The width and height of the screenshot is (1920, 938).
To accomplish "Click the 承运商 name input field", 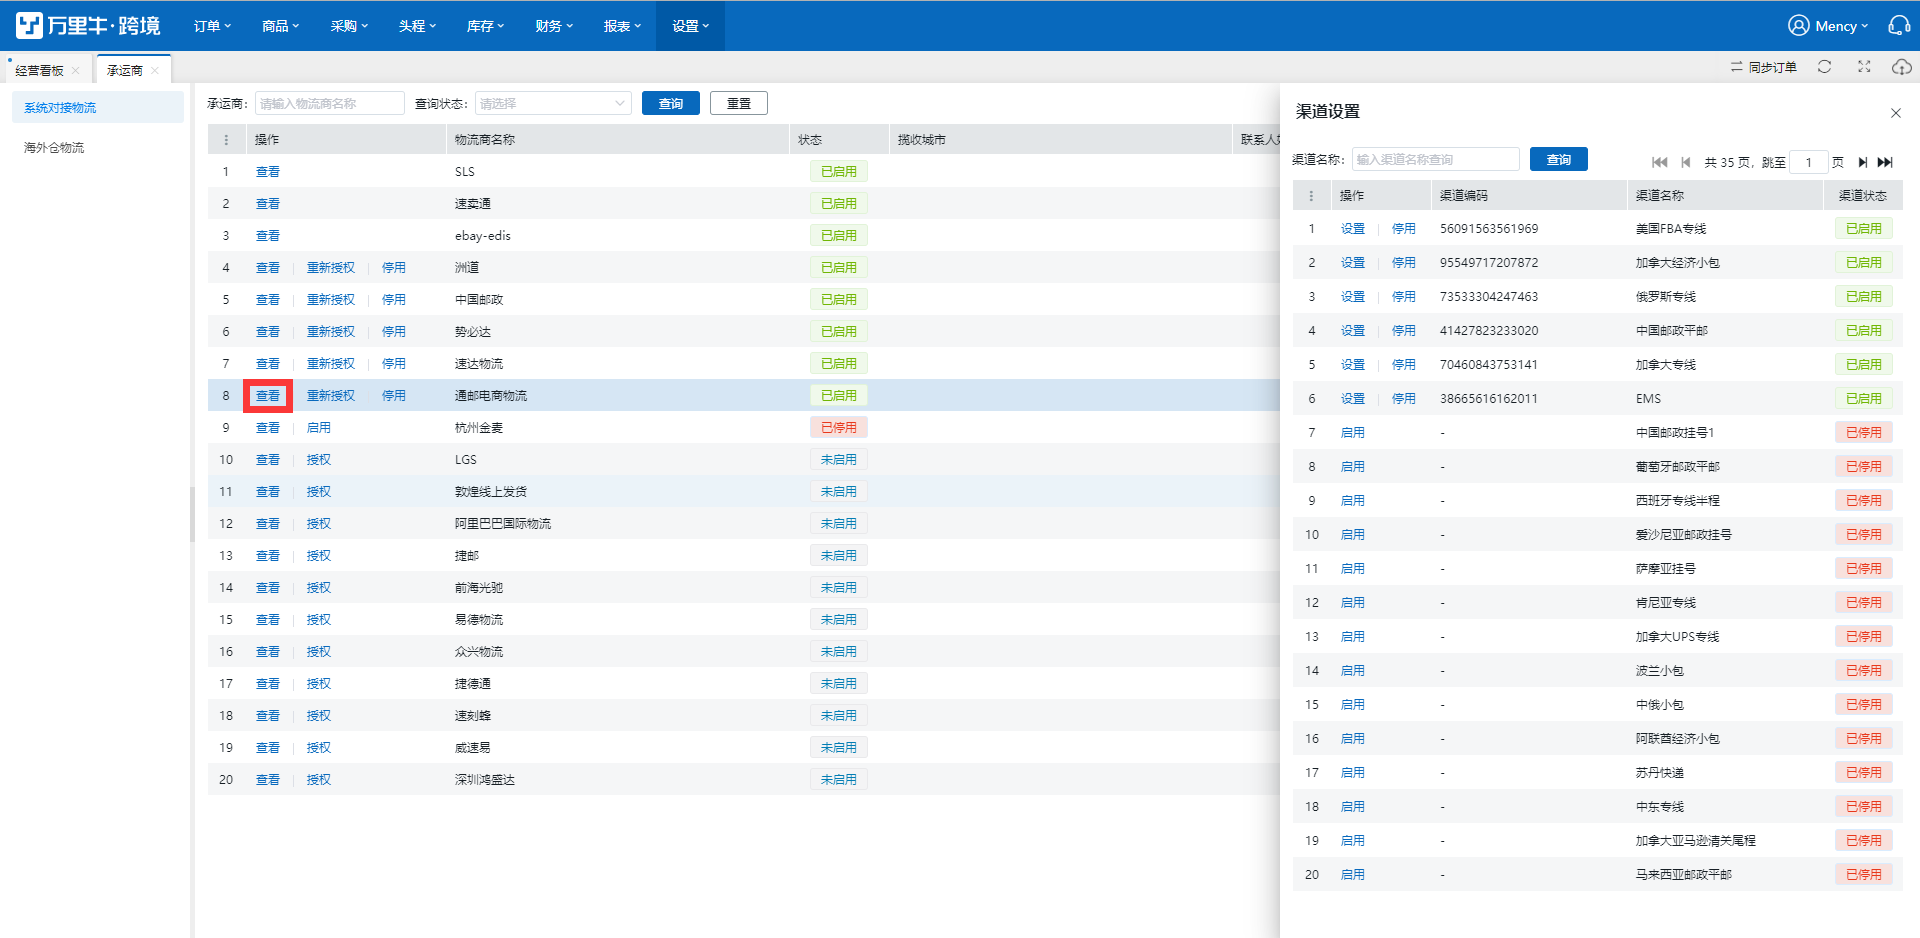I will (329, 103).
